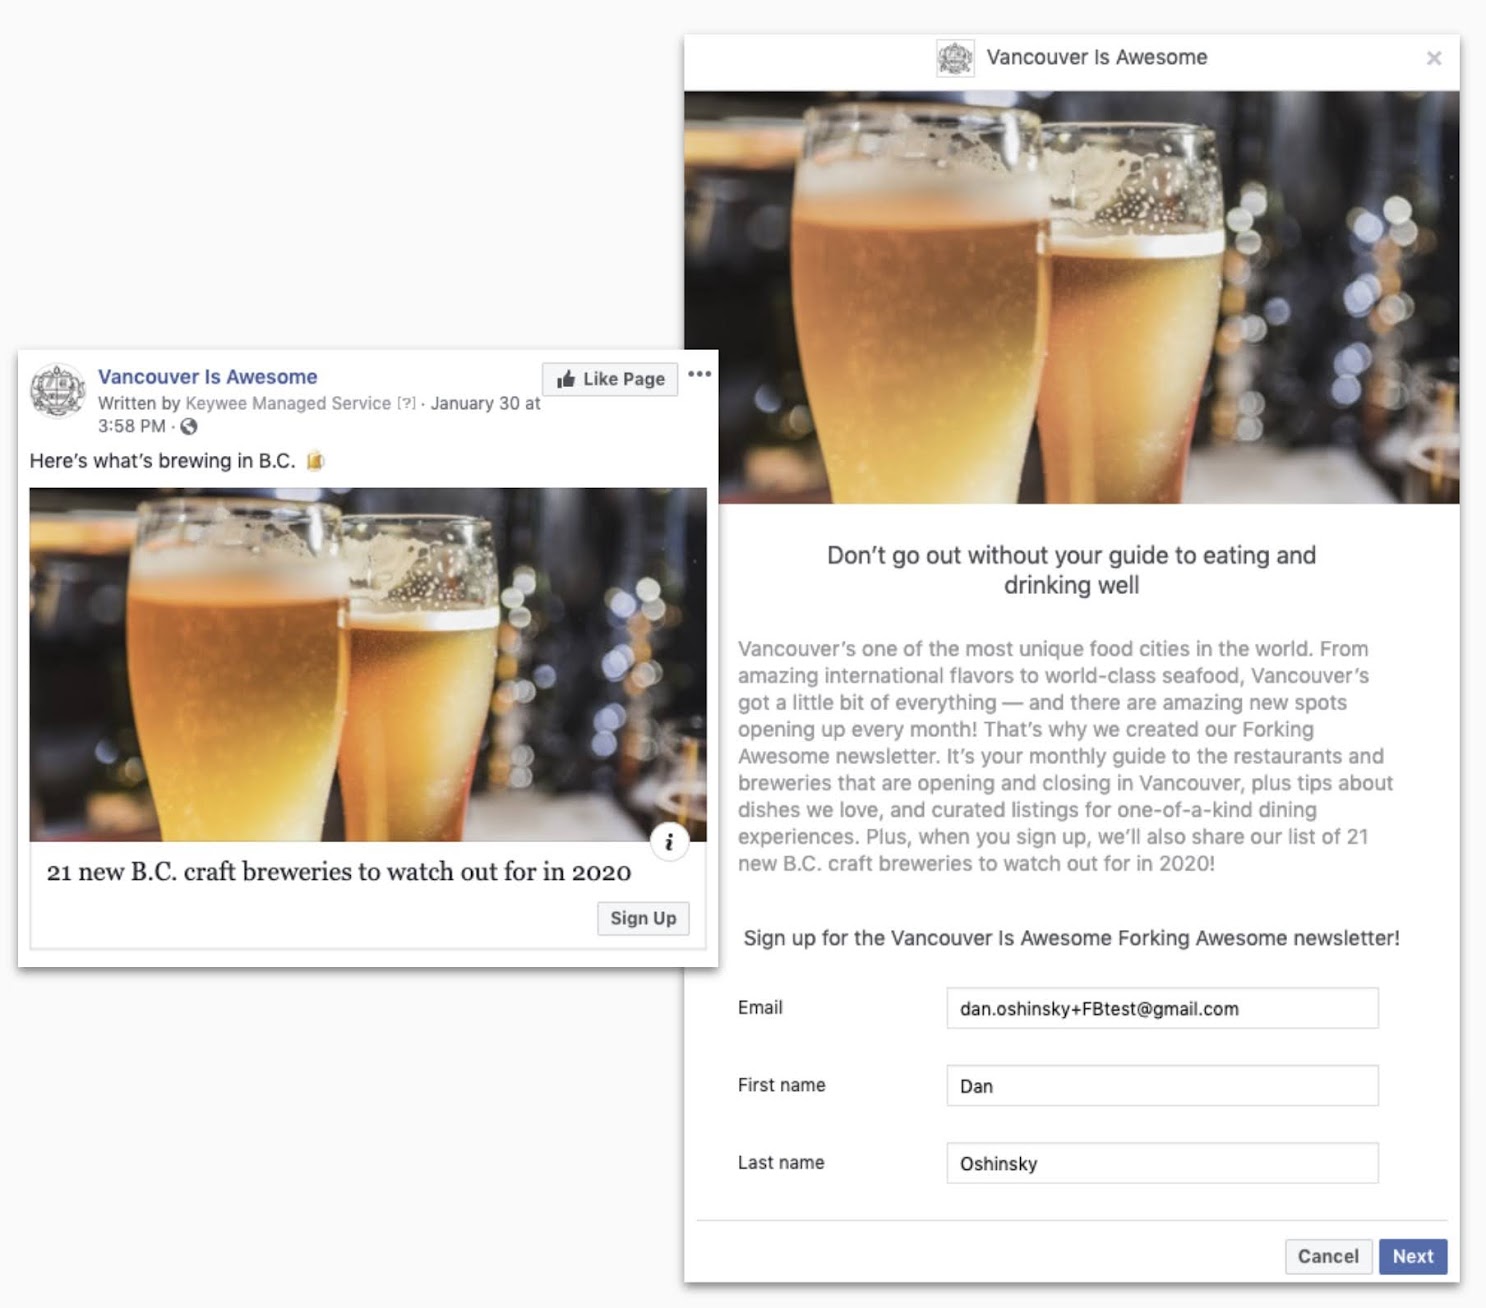The height and width of the screenshot is (1308, 1486).
Task: Click the beer photo in the feed post
Action: tap(368, 664)
